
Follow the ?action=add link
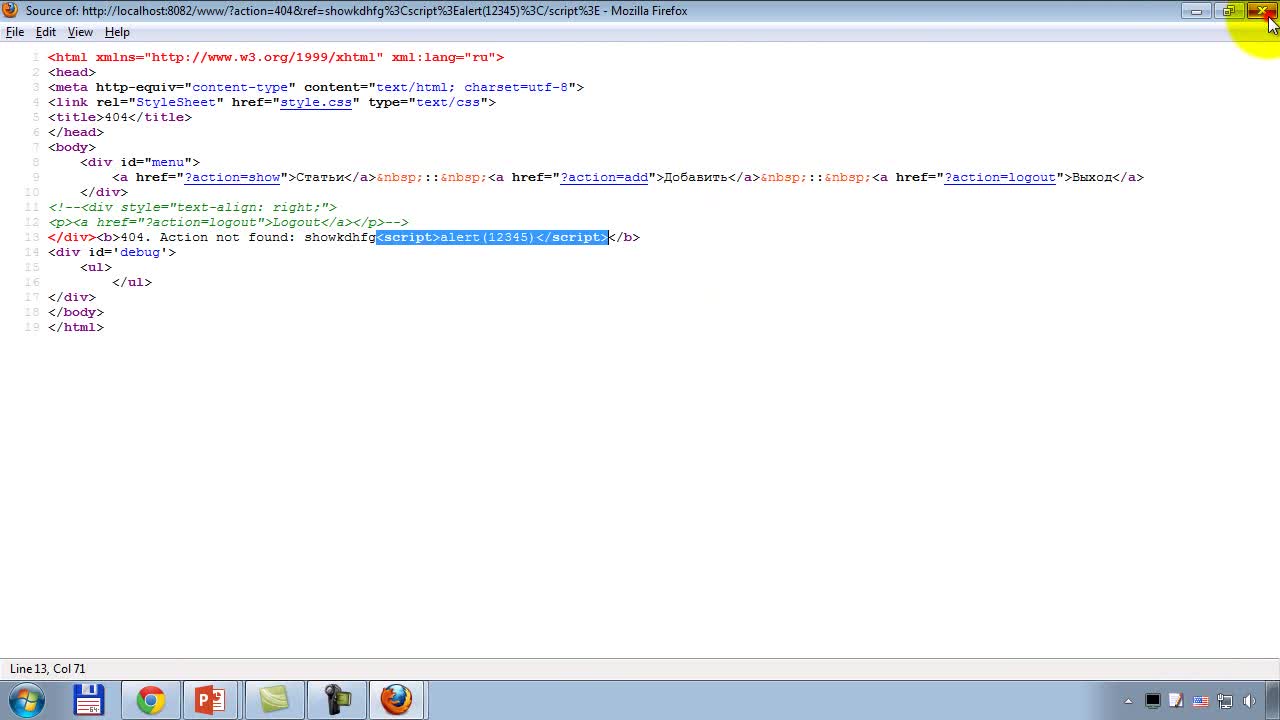pos(604,177)
